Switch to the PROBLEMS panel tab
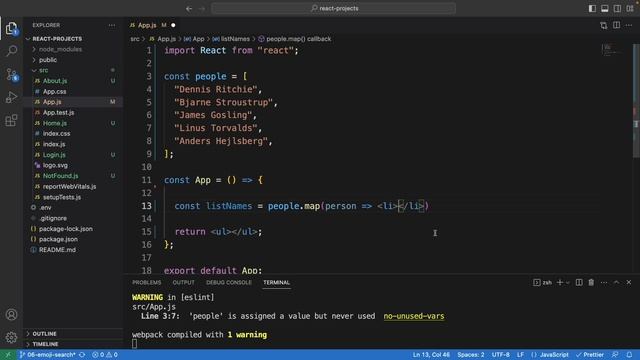The width and height of the screenshot is (640, 360). [x=147, y=282]
